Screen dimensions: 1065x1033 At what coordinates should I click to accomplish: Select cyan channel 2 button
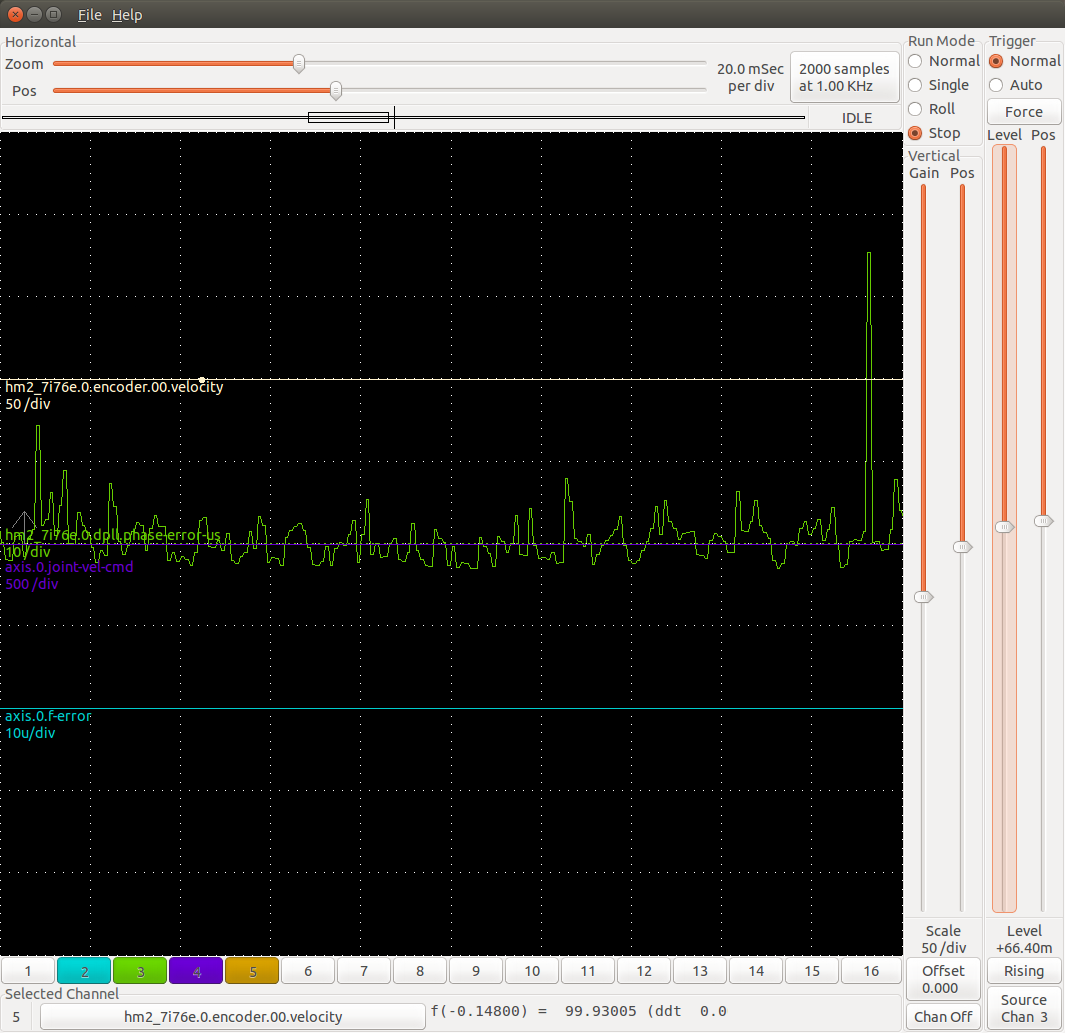click(84, 971)
